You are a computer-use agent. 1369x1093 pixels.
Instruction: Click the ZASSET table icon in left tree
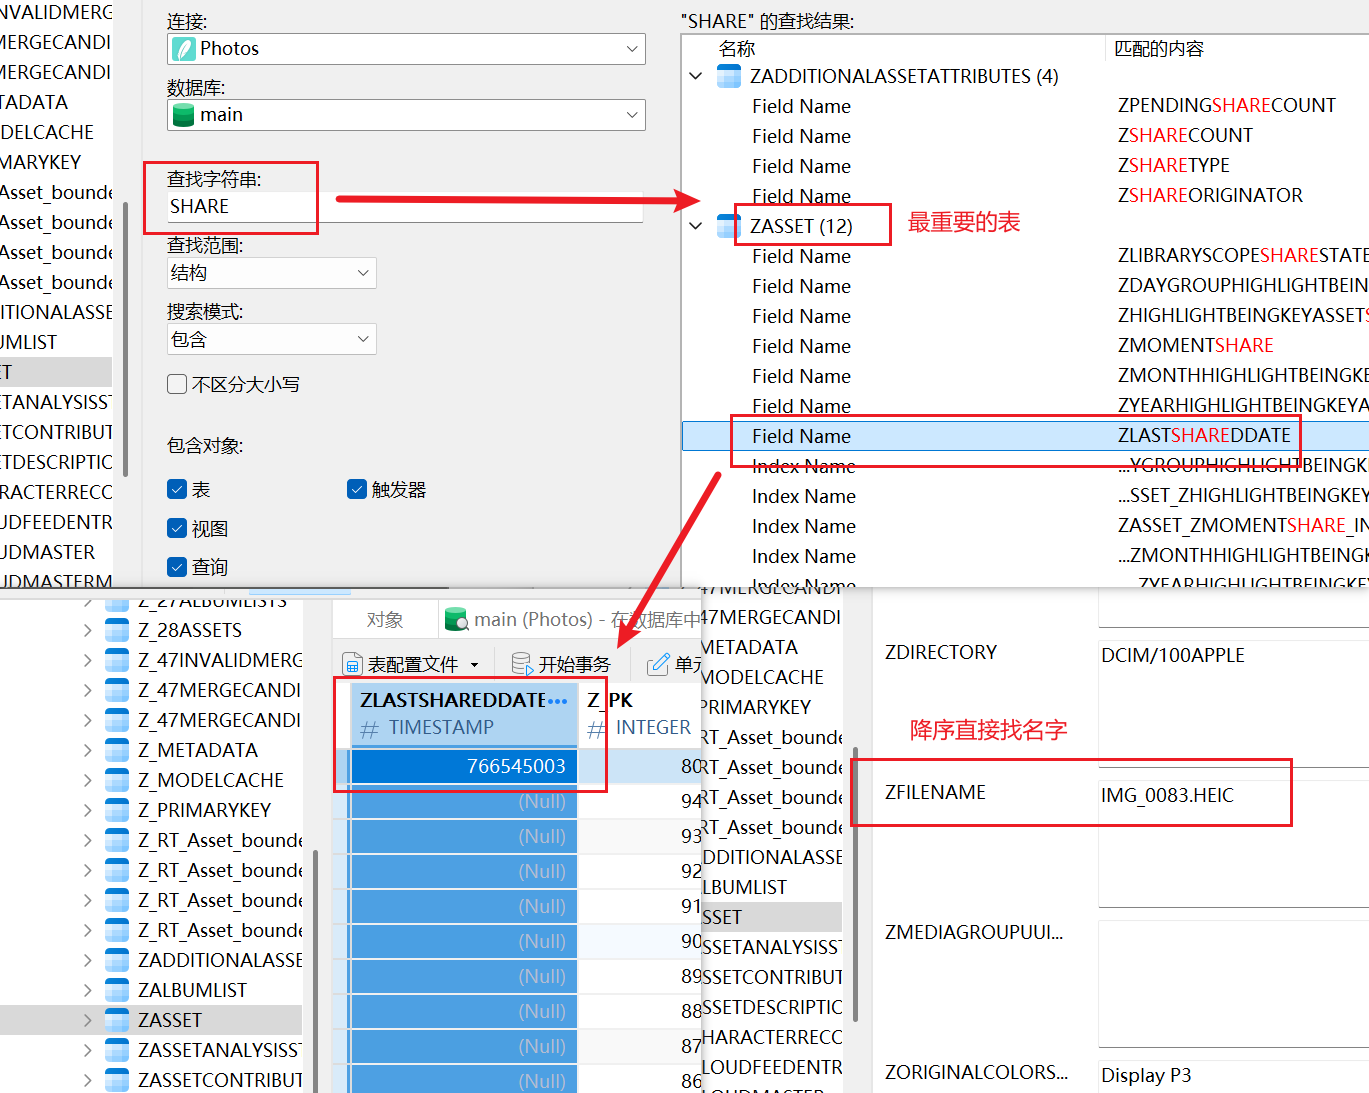coord(117,1020)
